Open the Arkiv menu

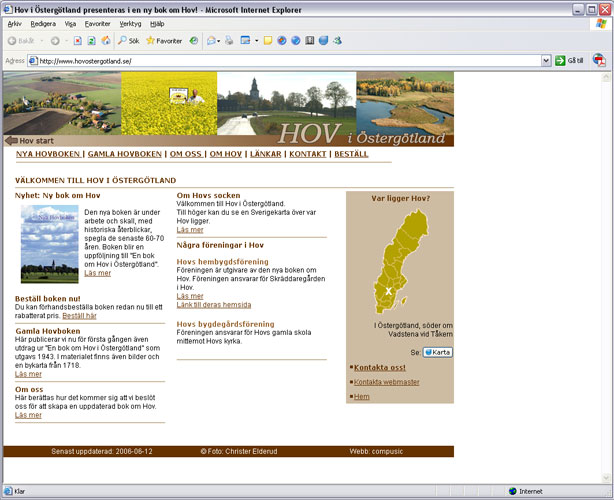coord(14,24)
